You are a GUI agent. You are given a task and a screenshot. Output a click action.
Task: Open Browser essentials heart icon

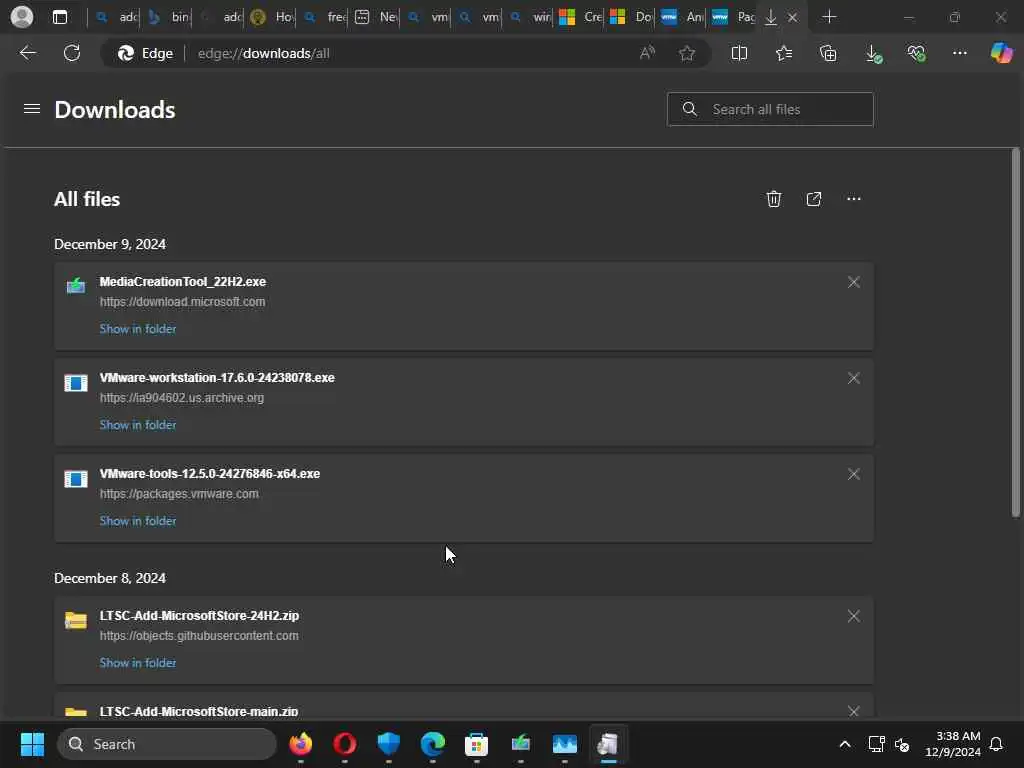(x=916, y=53)
